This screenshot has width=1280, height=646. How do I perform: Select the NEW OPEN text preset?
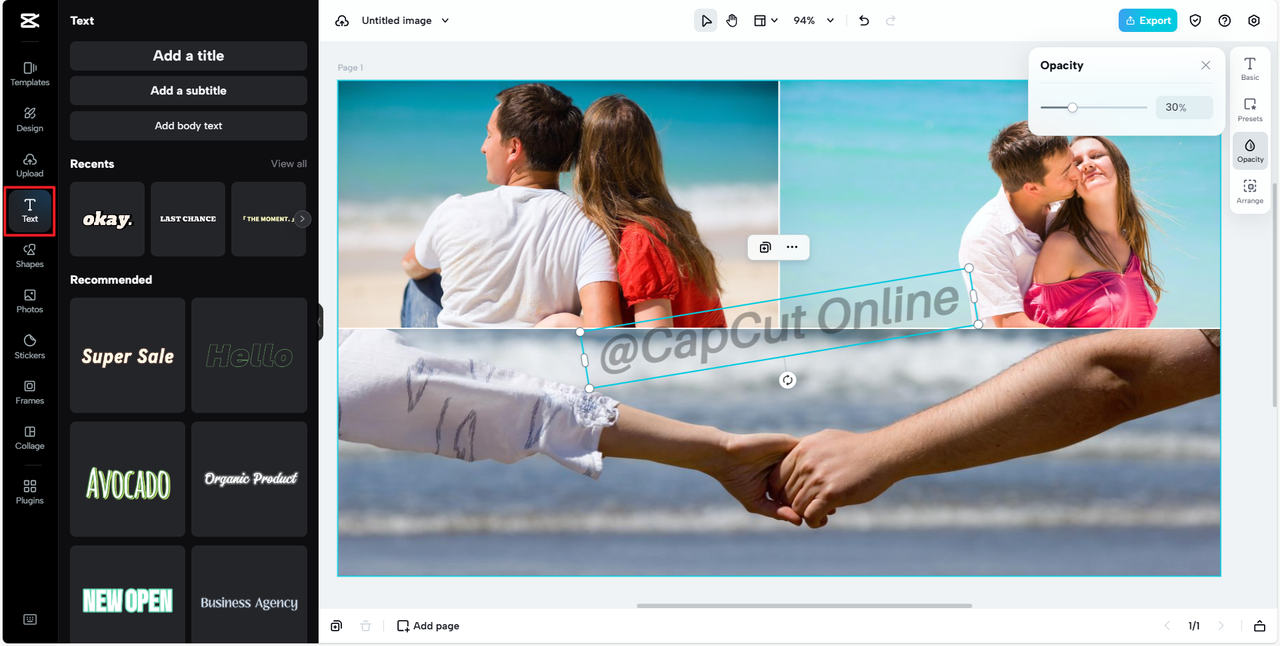128,595
